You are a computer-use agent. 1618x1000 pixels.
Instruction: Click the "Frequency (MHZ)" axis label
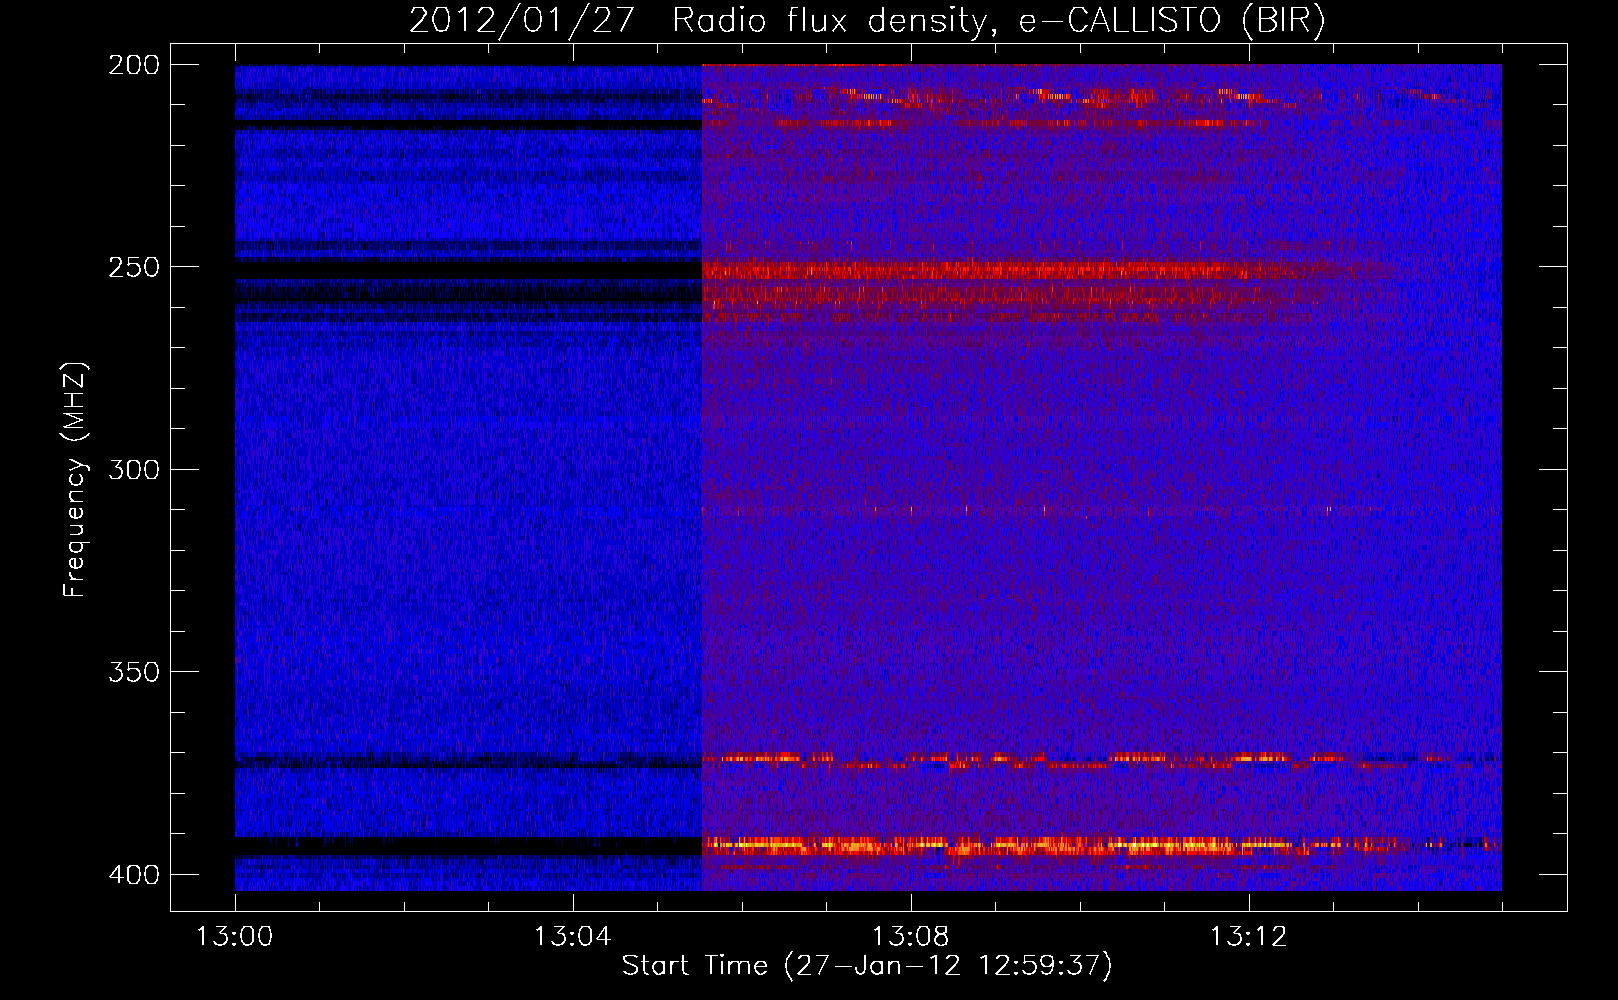tap(75, 480)
